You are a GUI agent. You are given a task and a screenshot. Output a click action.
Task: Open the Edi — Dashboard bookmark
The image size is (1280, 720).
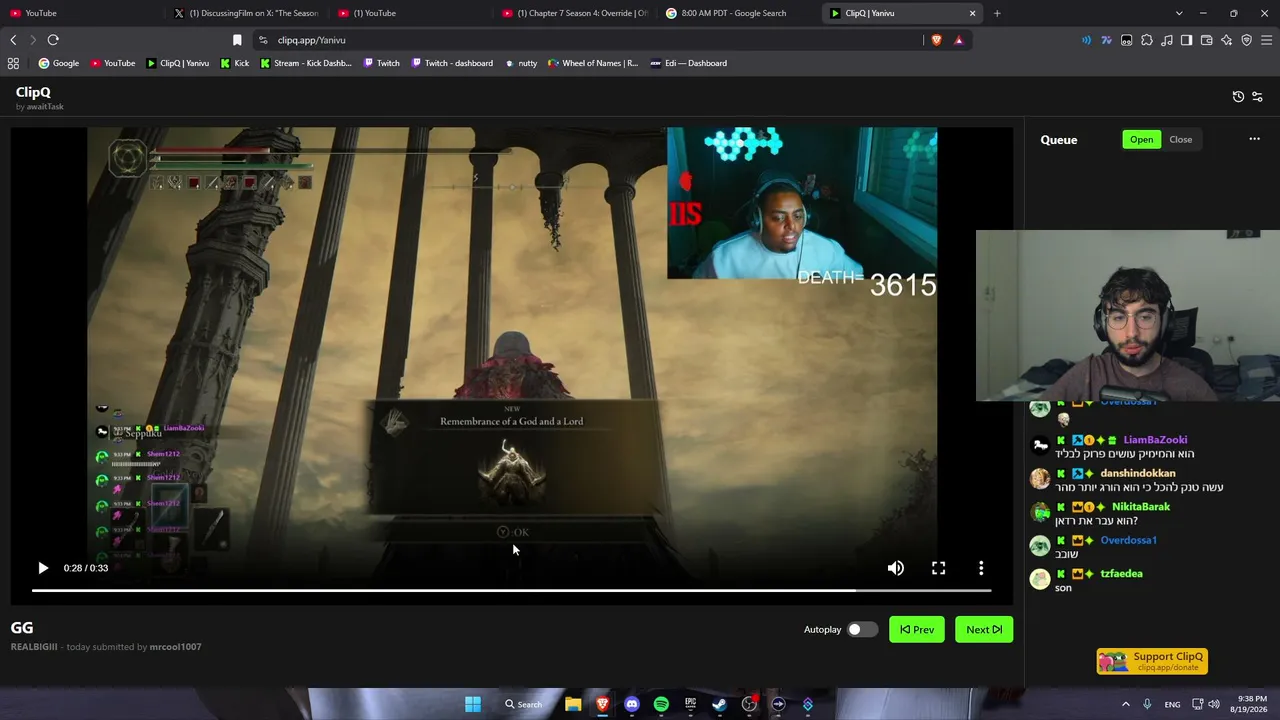(x=688, y=63)
